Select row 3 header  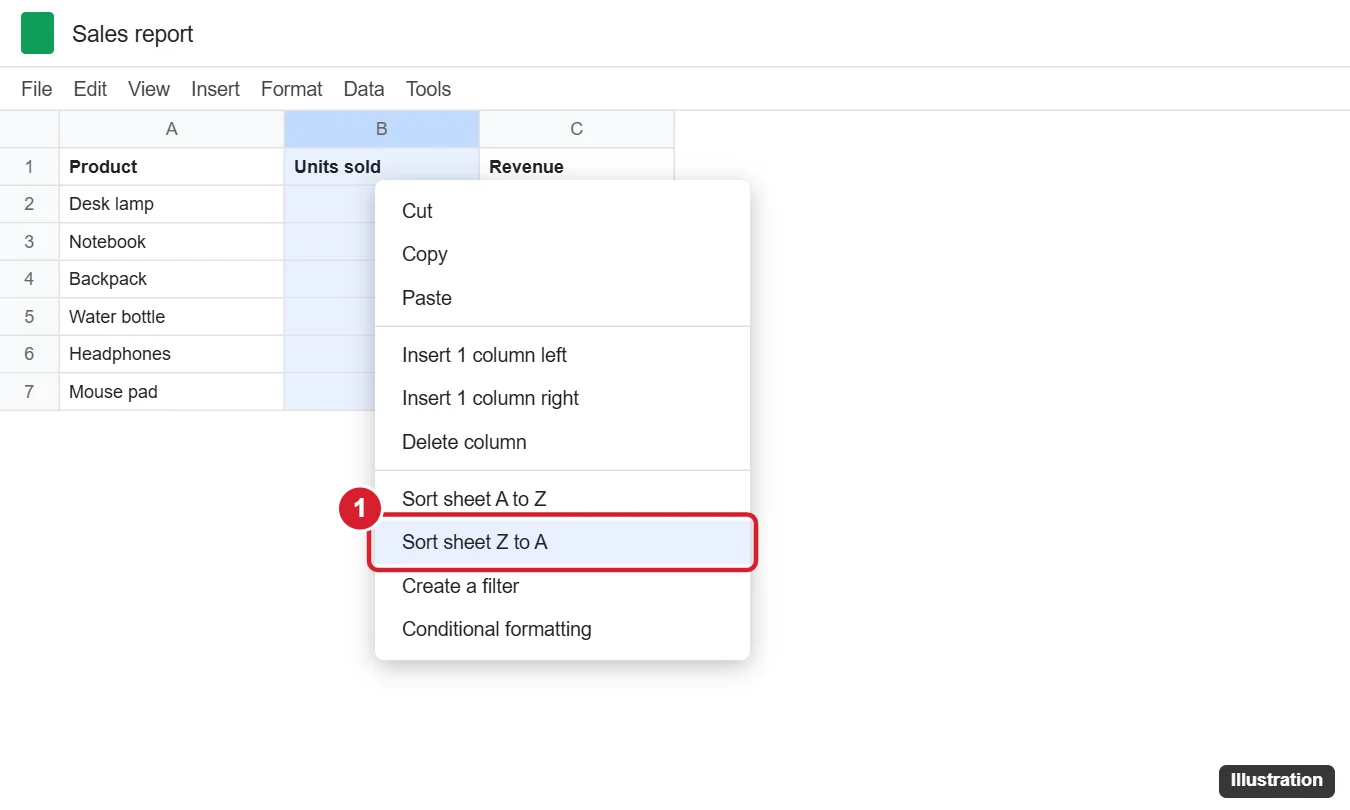click(29, 242)
